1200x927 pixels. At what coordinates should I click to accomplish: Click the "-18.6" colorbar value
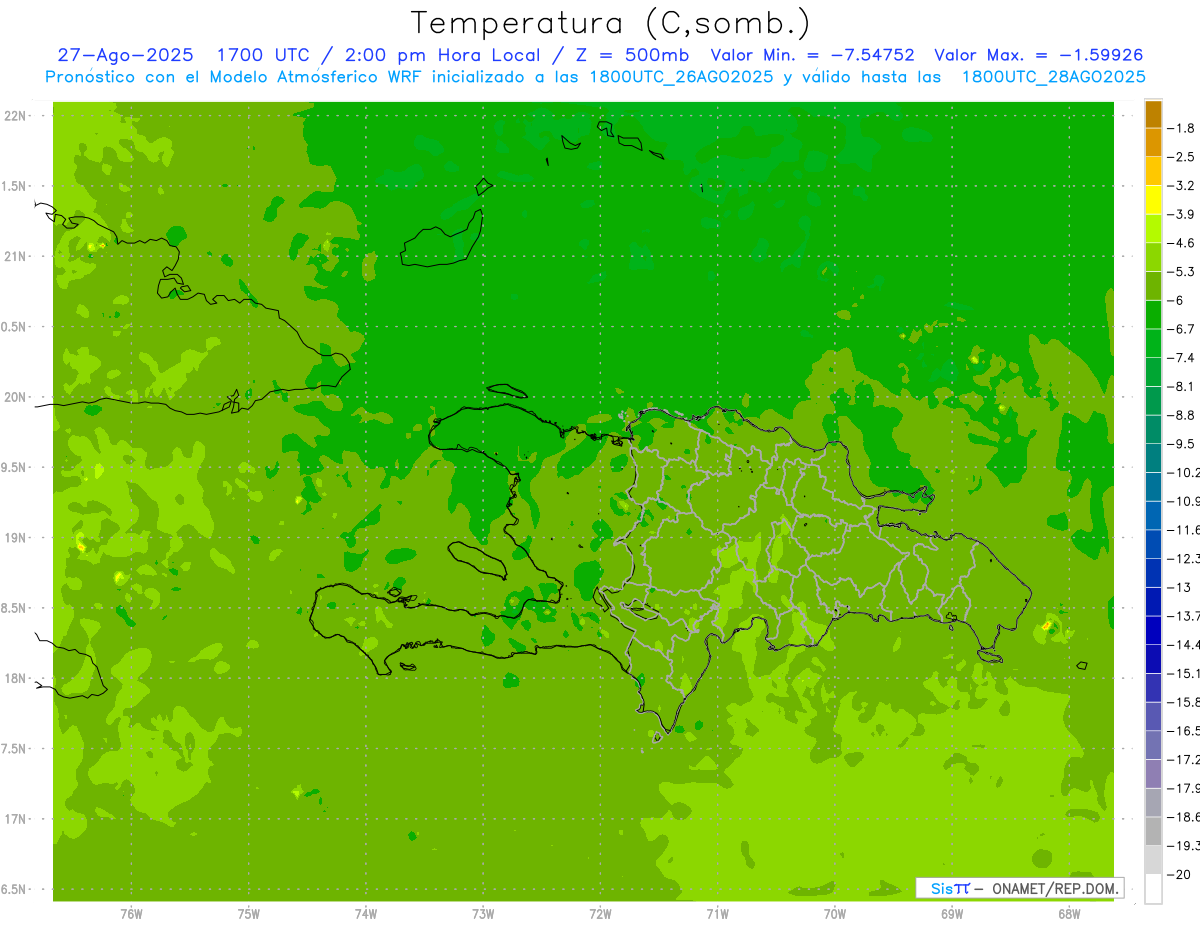click(x=1183, y=817)
